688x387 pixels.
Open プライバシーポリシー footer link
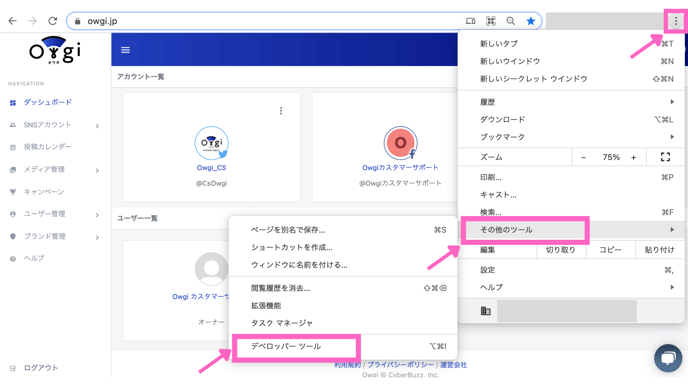coord(401,365)
